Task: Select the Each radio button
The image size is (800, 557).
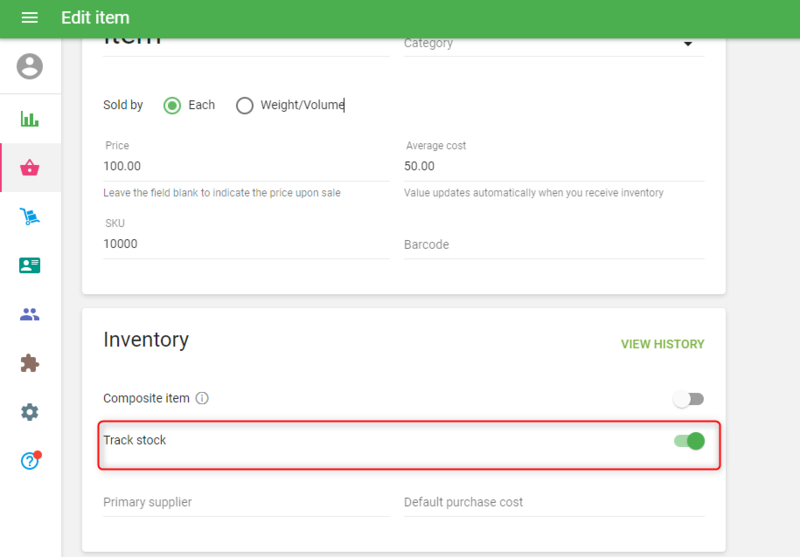Action: point(172,105)
